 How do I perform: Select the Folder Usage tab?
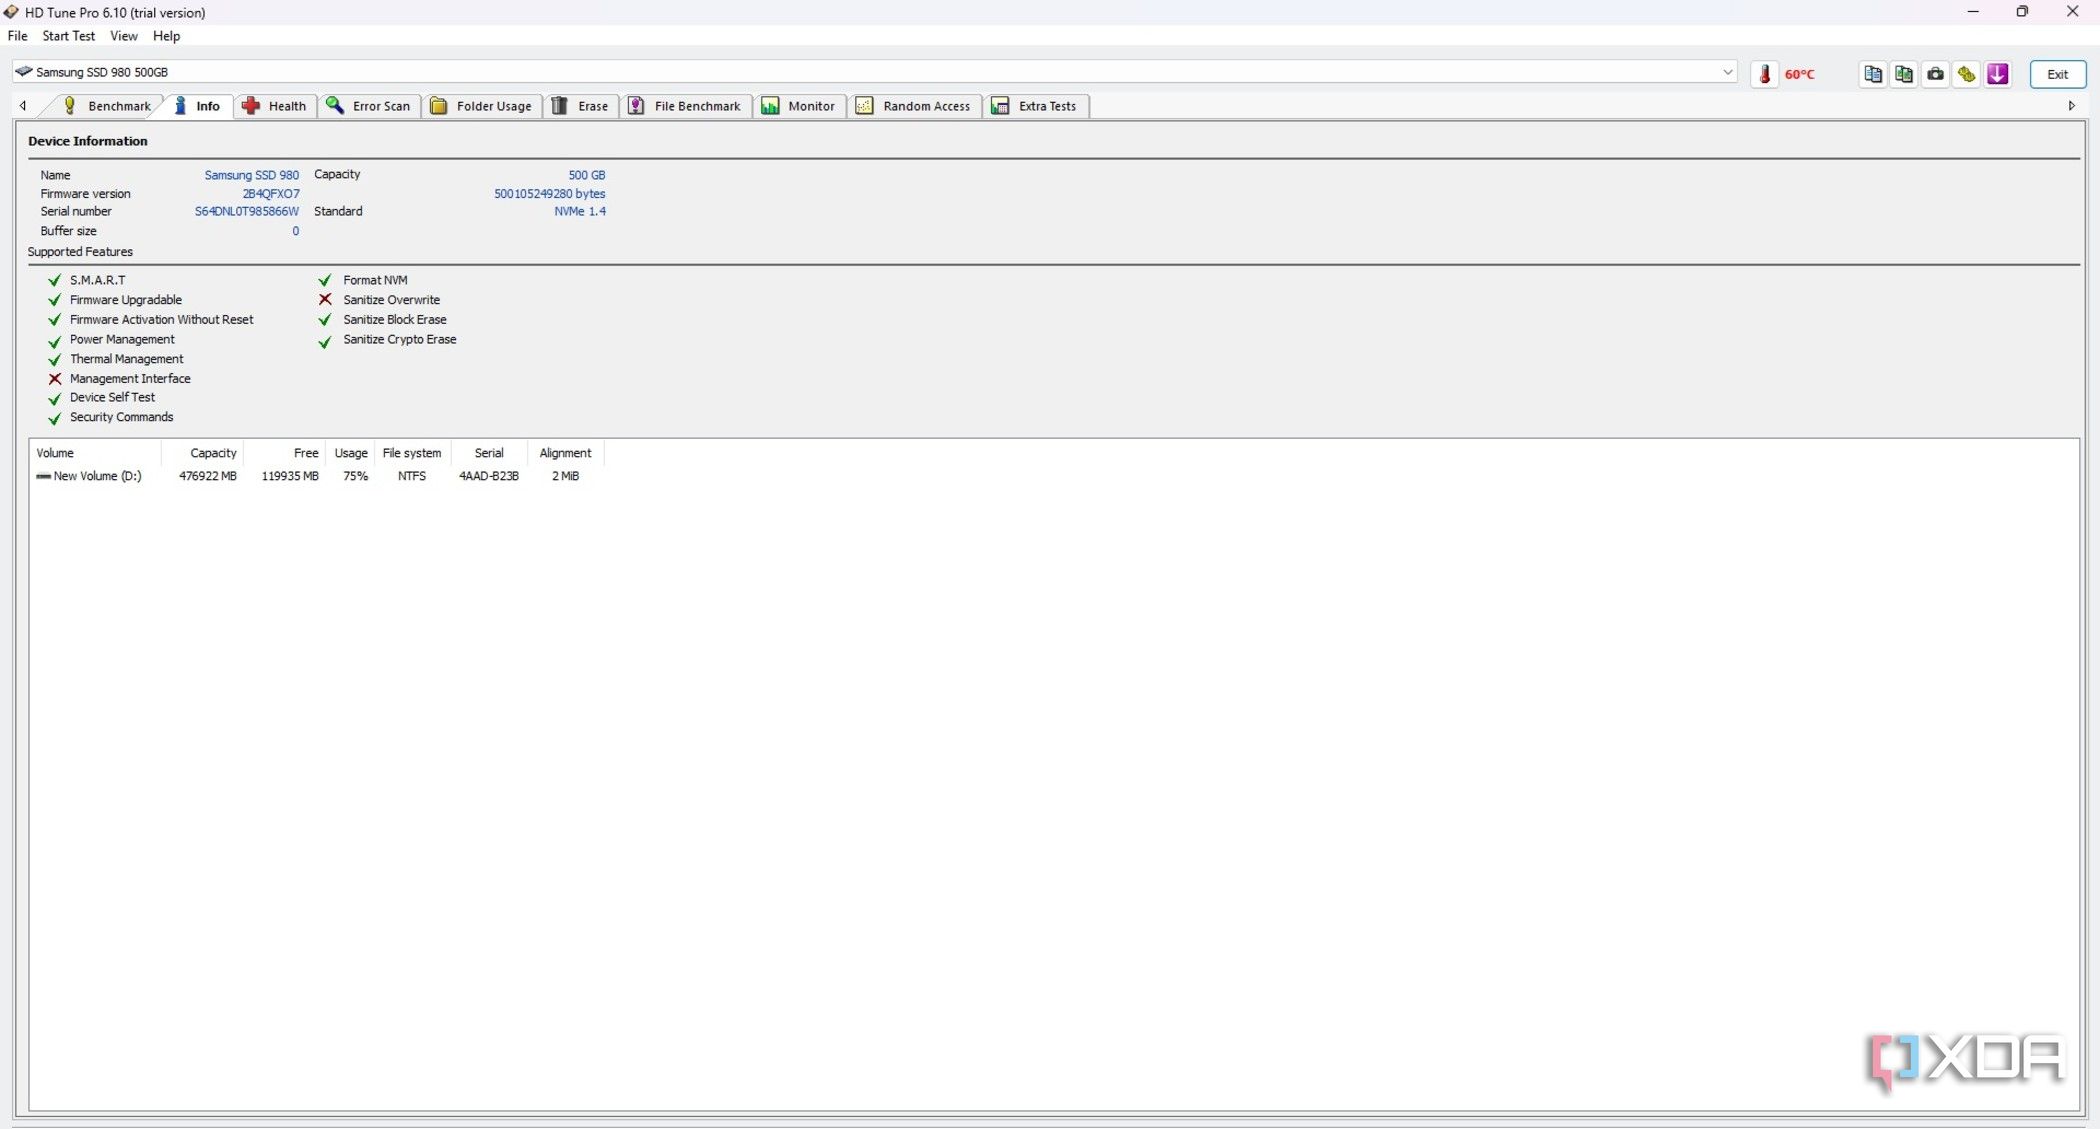pos(482,106)
